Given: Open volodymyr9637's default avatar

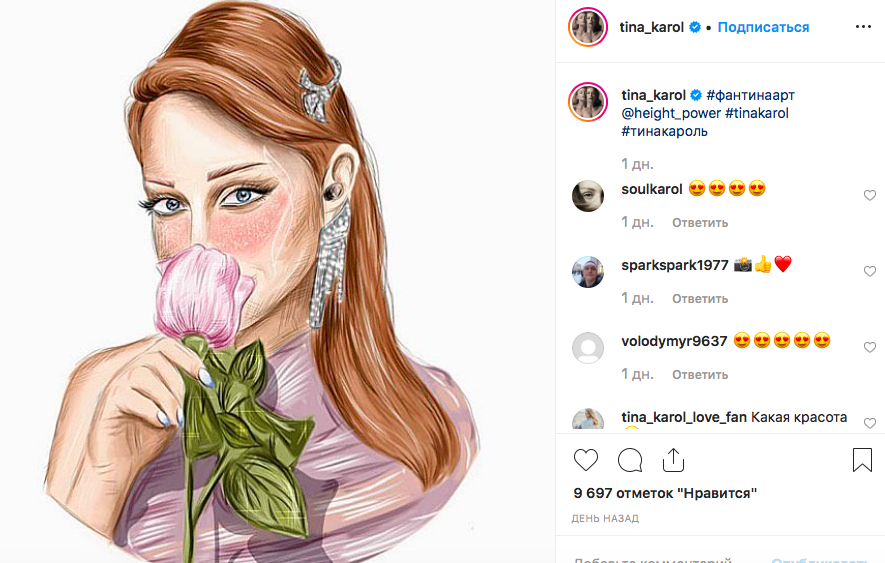Looking at the screenshot, I should click(x=588, y=348).
